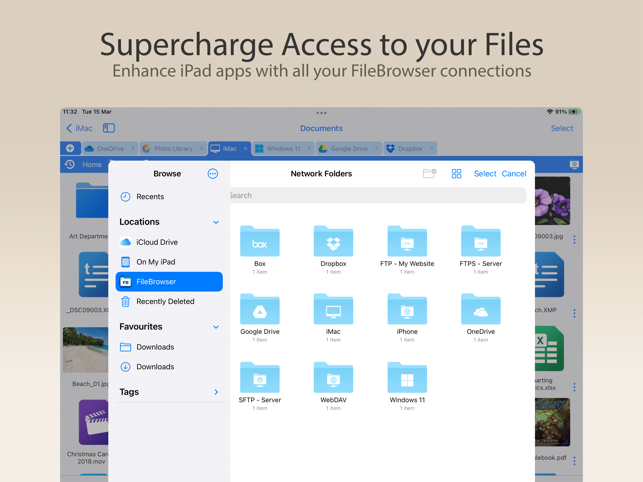Open Recents in the sidebar

tap(169, 196)
